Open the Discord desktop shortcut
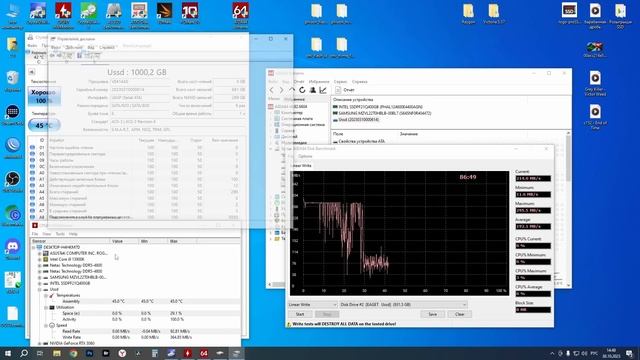 click(x=13, y=249)
